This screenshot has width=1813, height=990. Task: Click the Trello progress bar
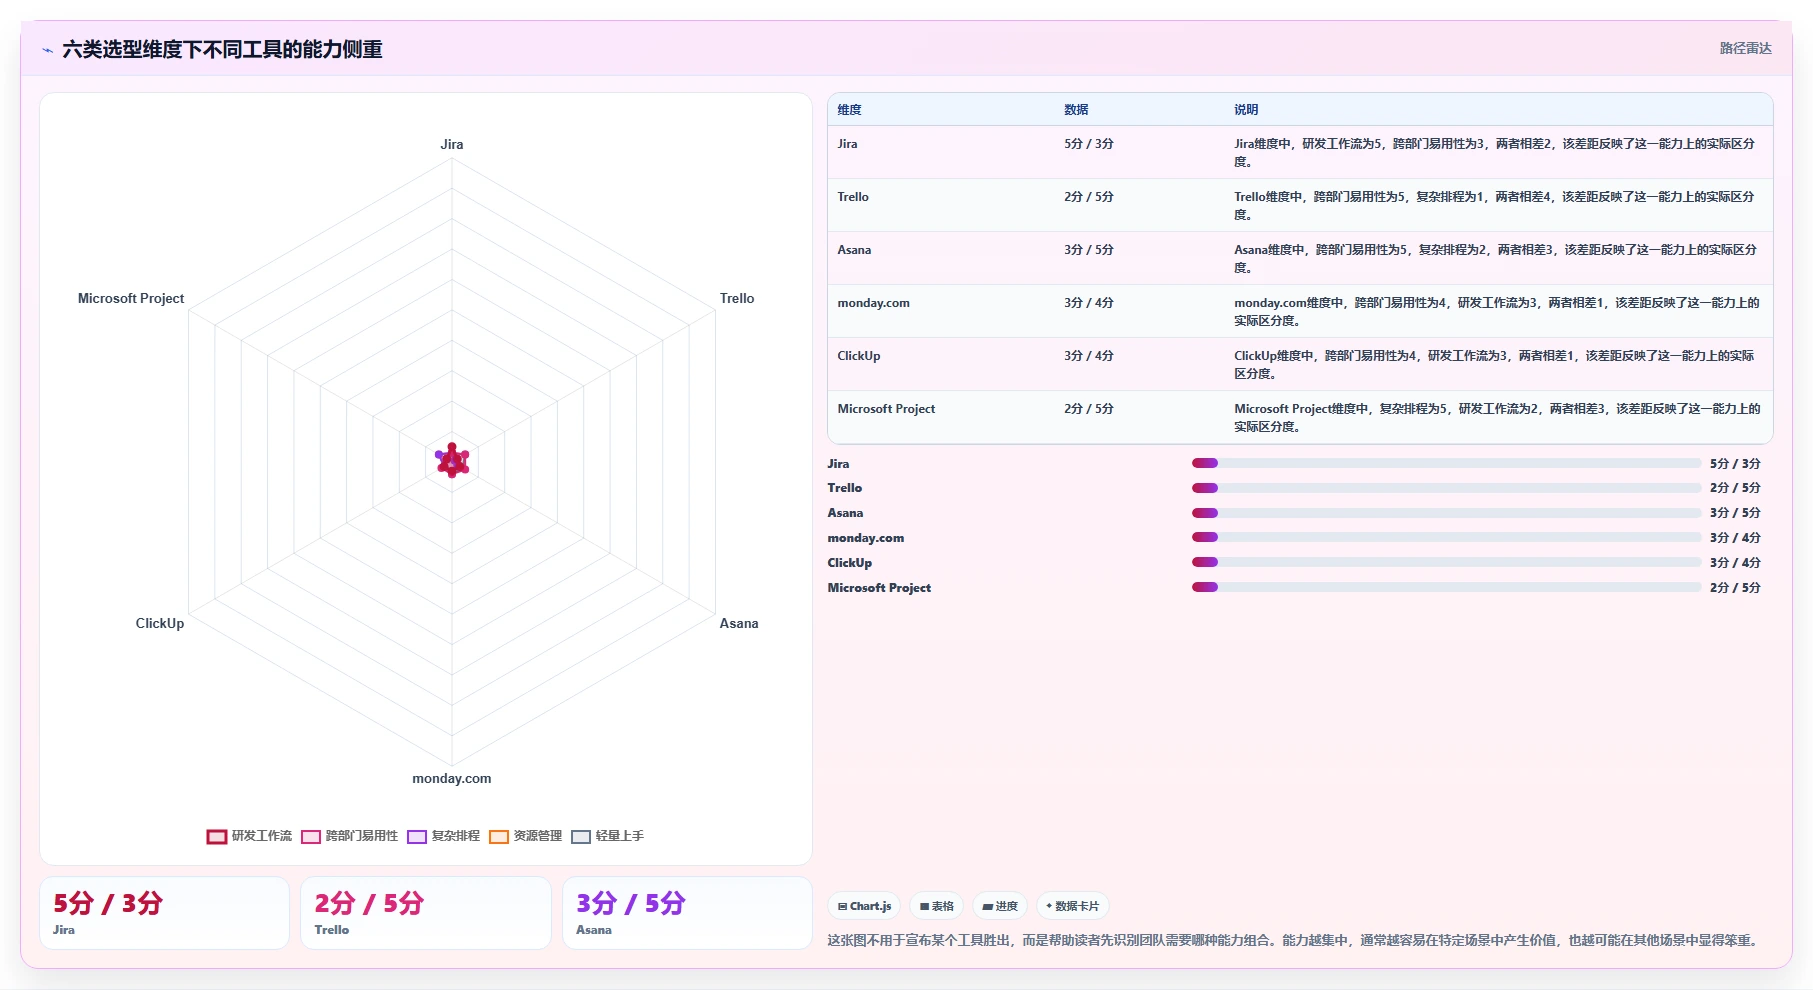(1446, 488)
